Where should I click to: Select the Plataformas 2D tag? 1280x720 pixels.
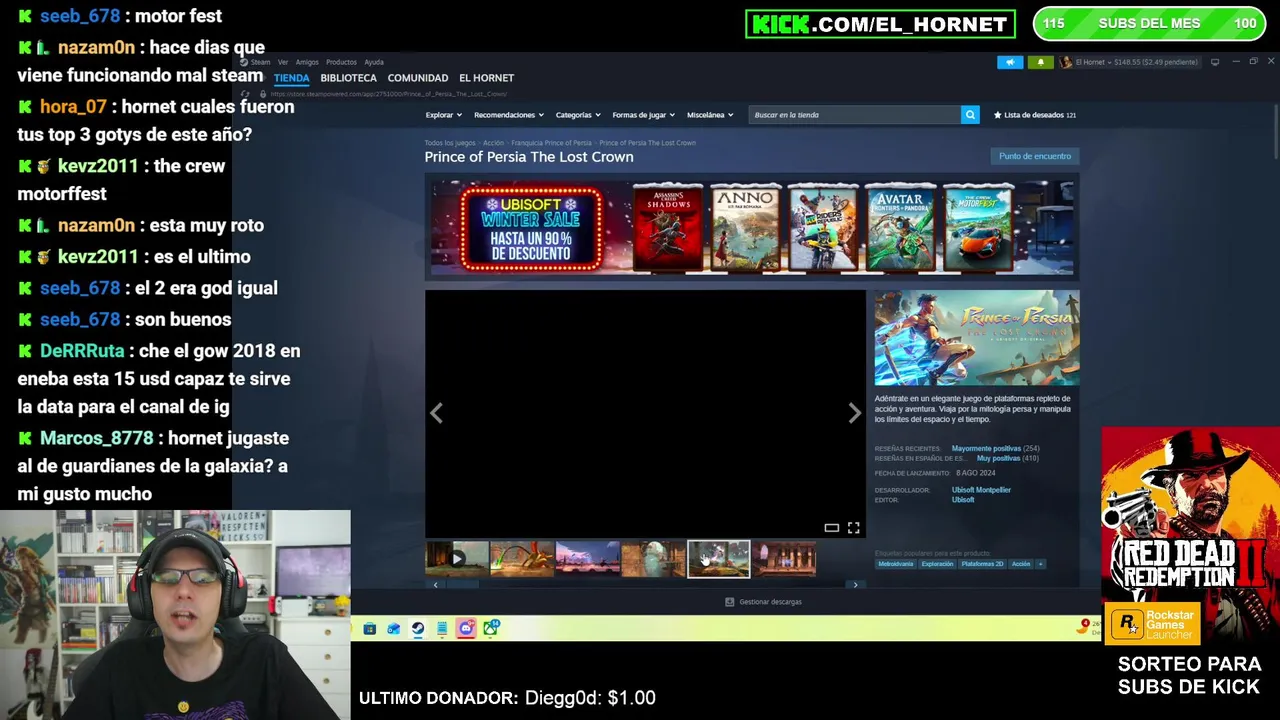coord(982,564)
